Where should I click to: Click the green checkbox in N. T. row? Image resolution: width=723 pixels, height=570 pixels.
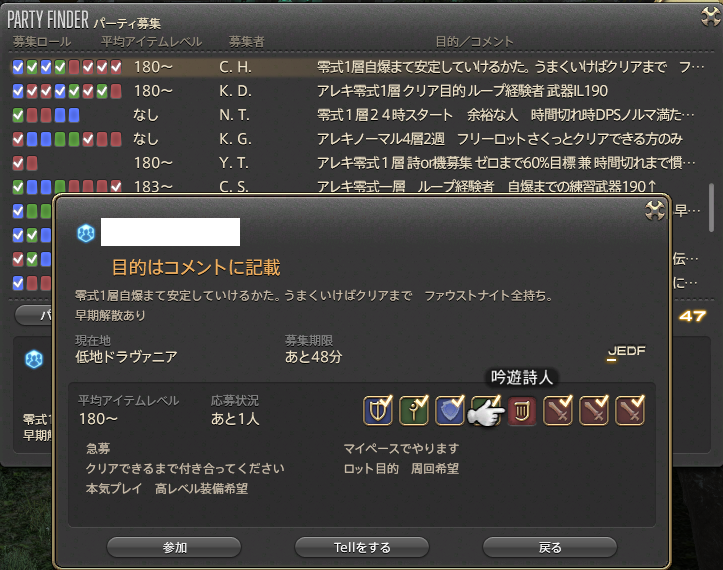tap(18, 115)
